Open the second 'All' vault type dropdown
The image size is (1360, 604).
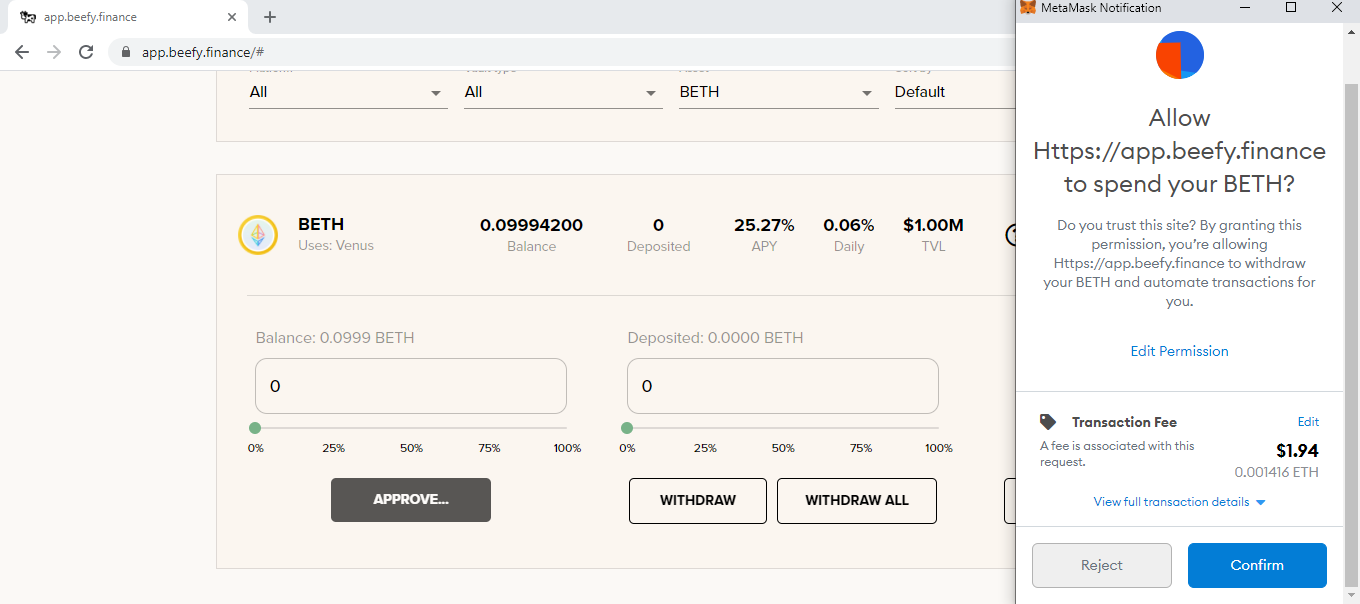click(x=563, y=92)
